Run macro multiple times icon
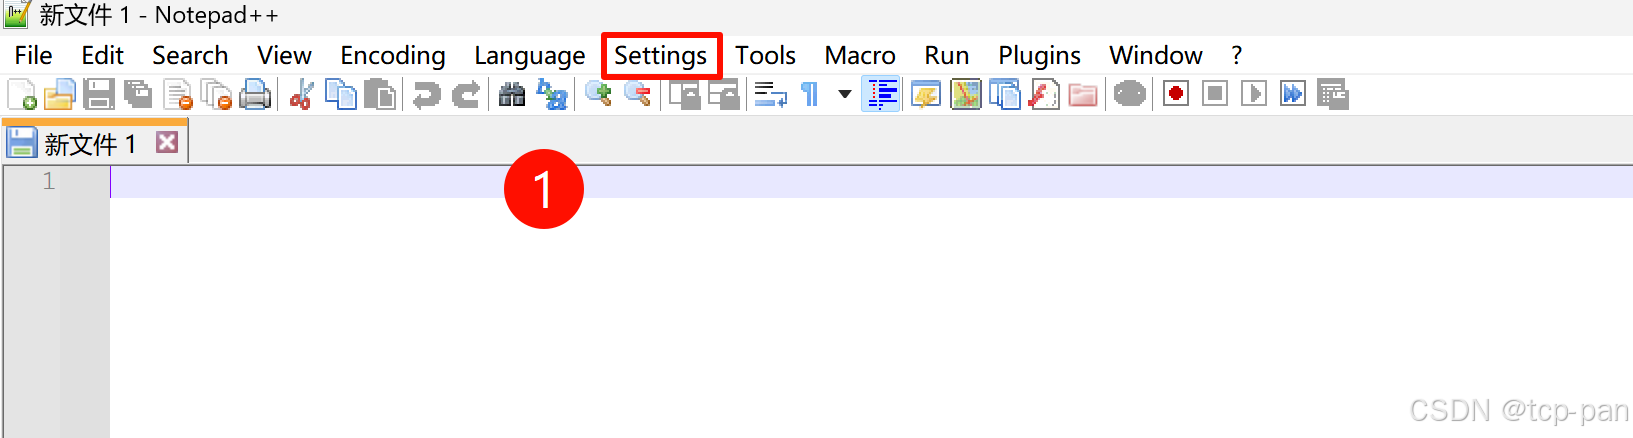The height and width of the screenshot is (438, 1633). (1293, 95)
